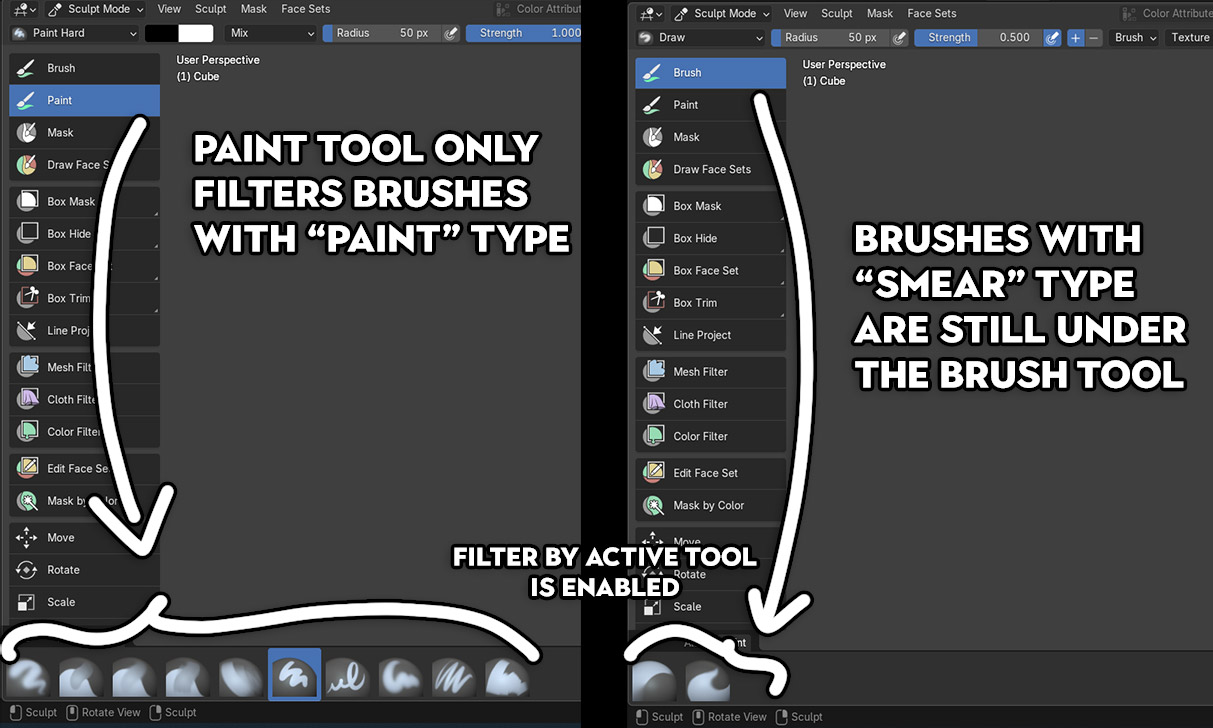The image size is (1213, 728).
Task: Toggle radius pen pressure in left header
Action: coord(451,33)
